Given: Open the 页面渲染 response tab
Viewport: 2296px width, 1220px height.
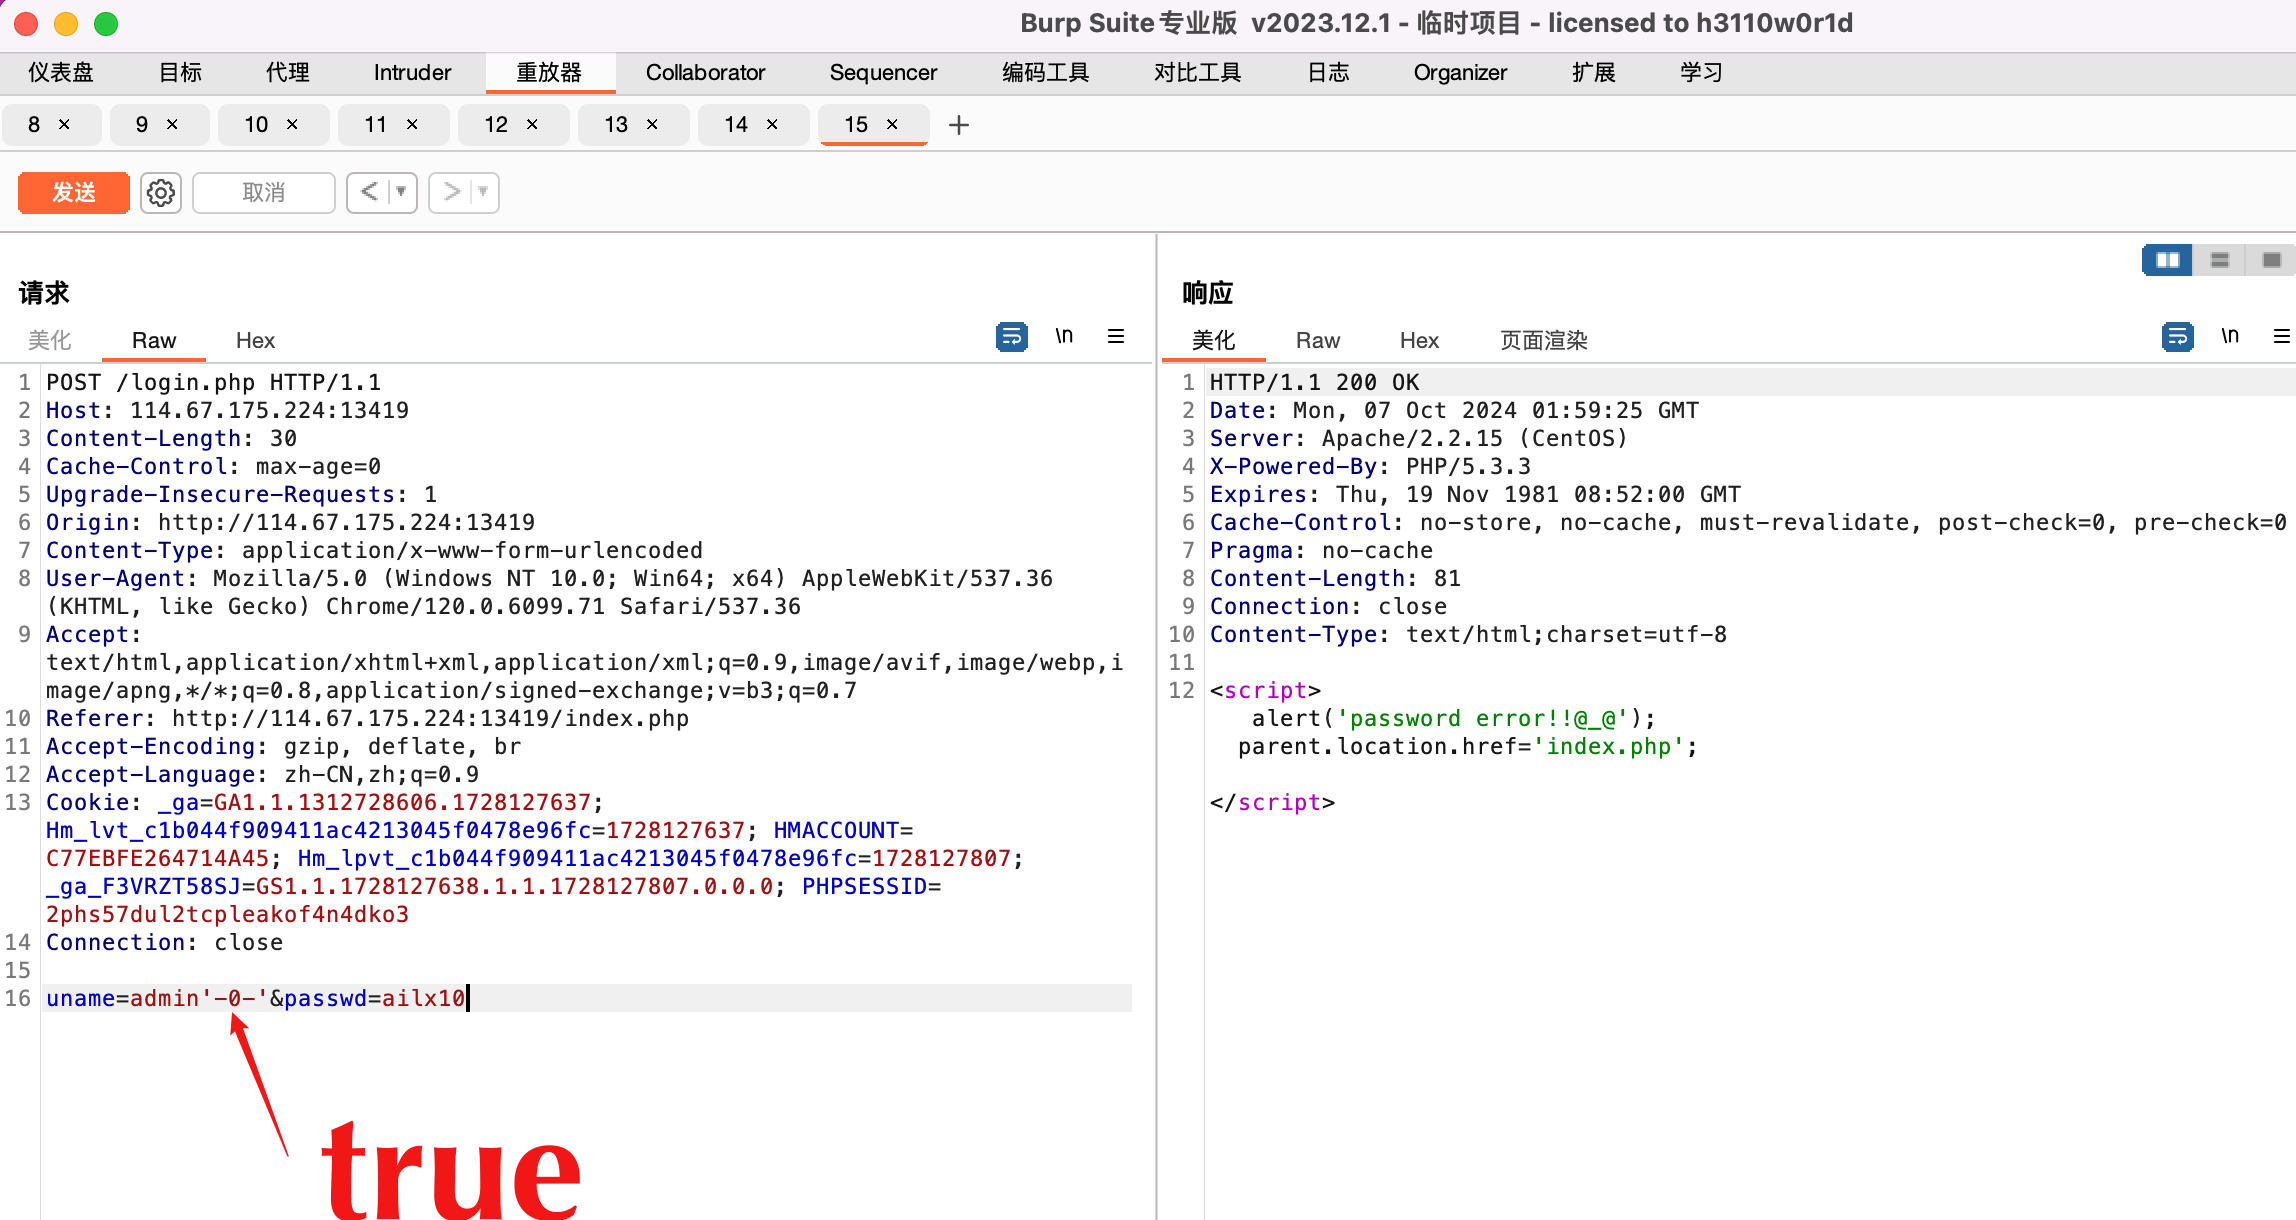Looking at the screenshot, I should (1542, 340).
